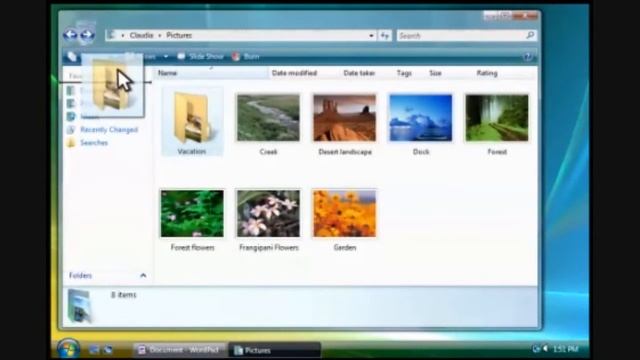Sort by the Tags column
This screenshot has width=640, height=360.
tap(404, 73)
